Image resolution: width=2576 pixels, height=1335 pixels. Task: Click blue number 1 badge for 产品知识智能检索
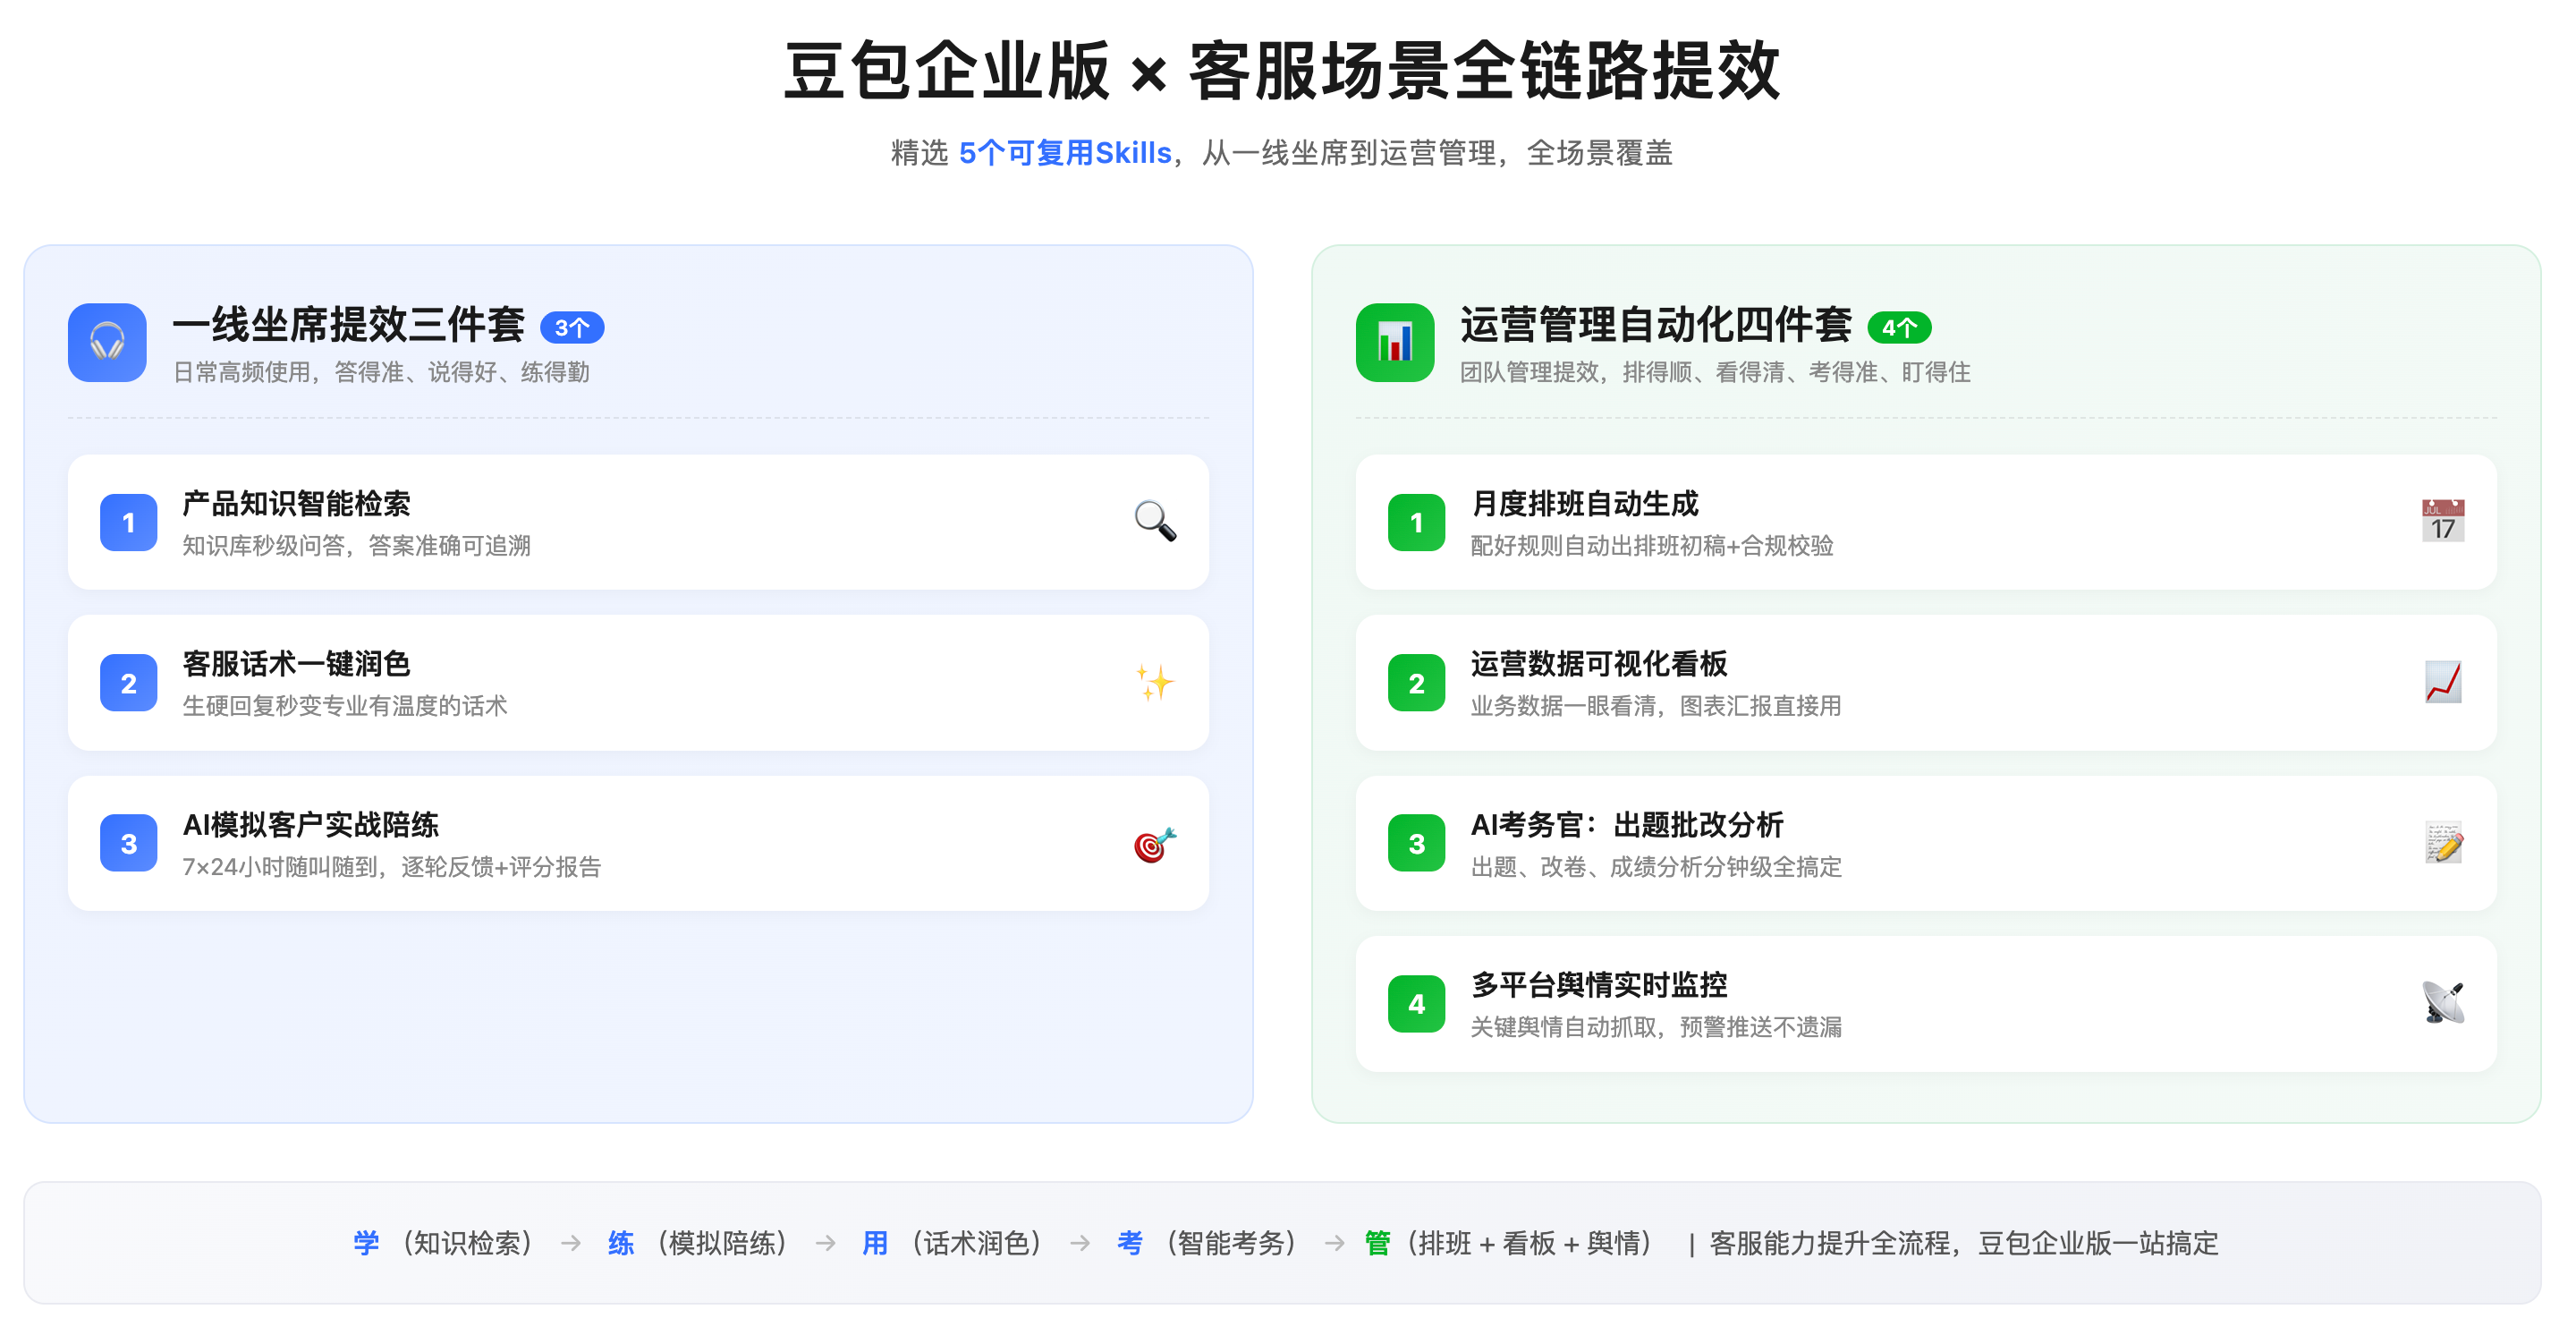128,522
